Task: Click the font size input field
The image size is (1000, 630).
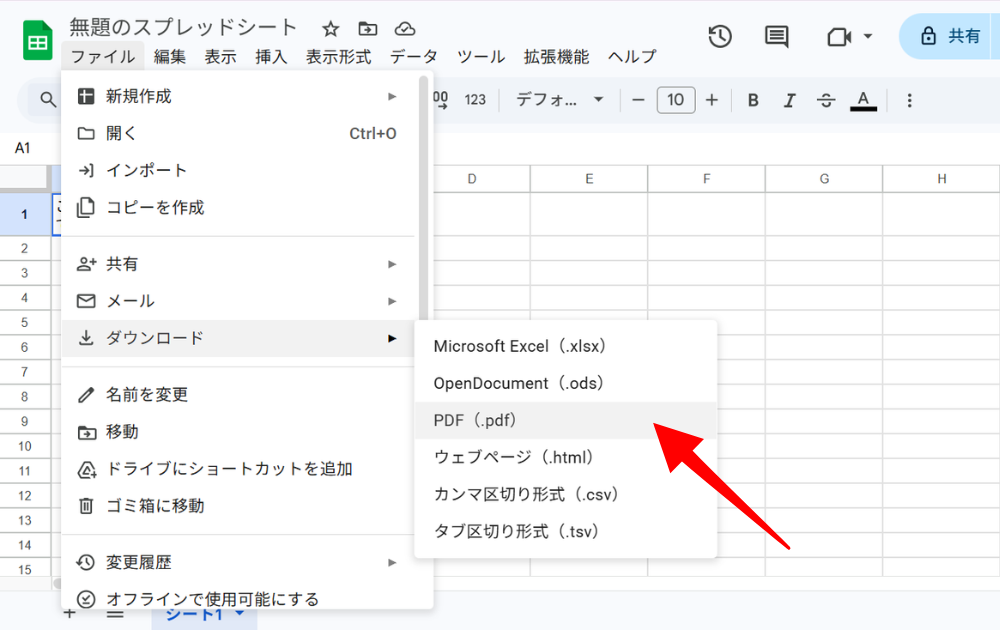Action: (x=676, y=100)
